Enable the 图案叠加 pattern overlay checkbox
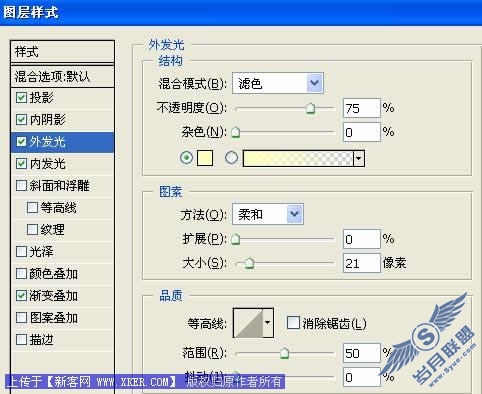Screen dimensions: 482x394 point(21,318)
